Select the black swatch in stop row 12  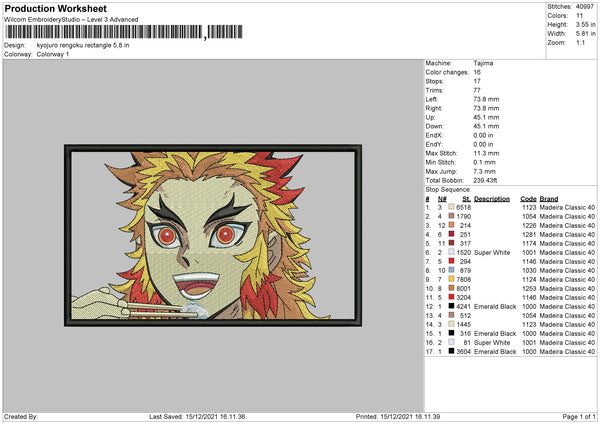[x=451, y=306]
